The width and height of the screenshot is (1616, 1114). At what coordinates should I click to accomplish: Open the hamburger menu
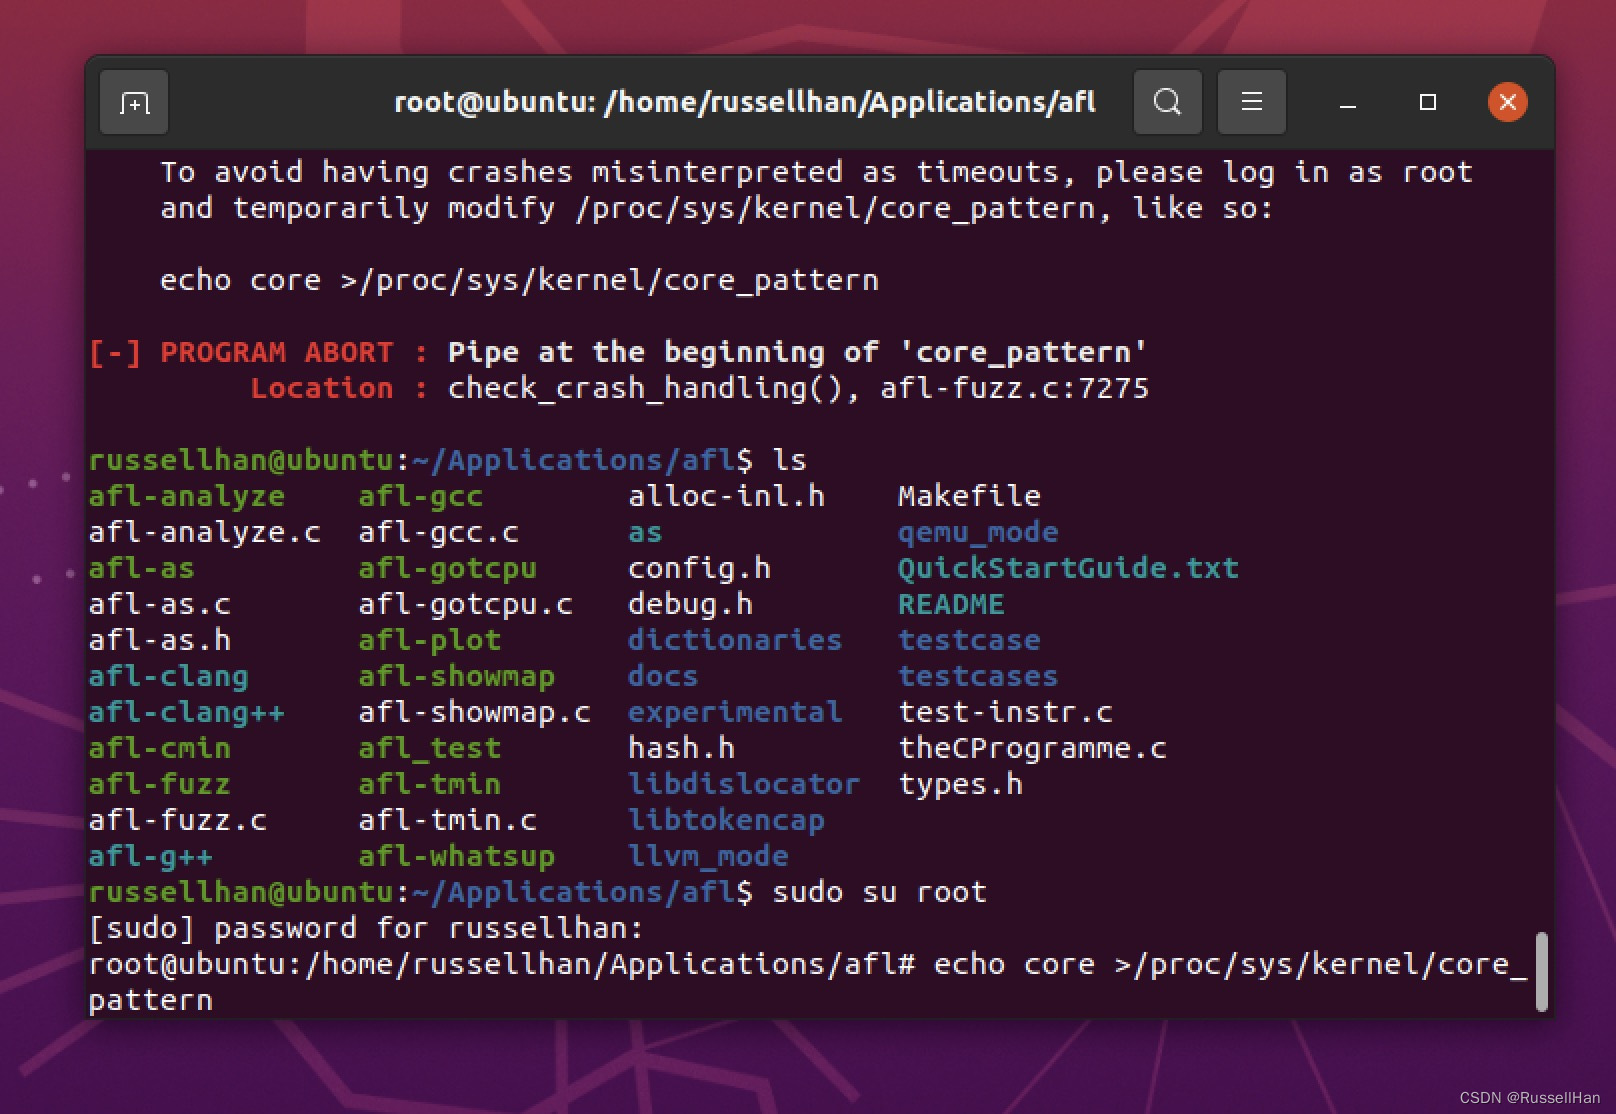tap(1251, 102)
